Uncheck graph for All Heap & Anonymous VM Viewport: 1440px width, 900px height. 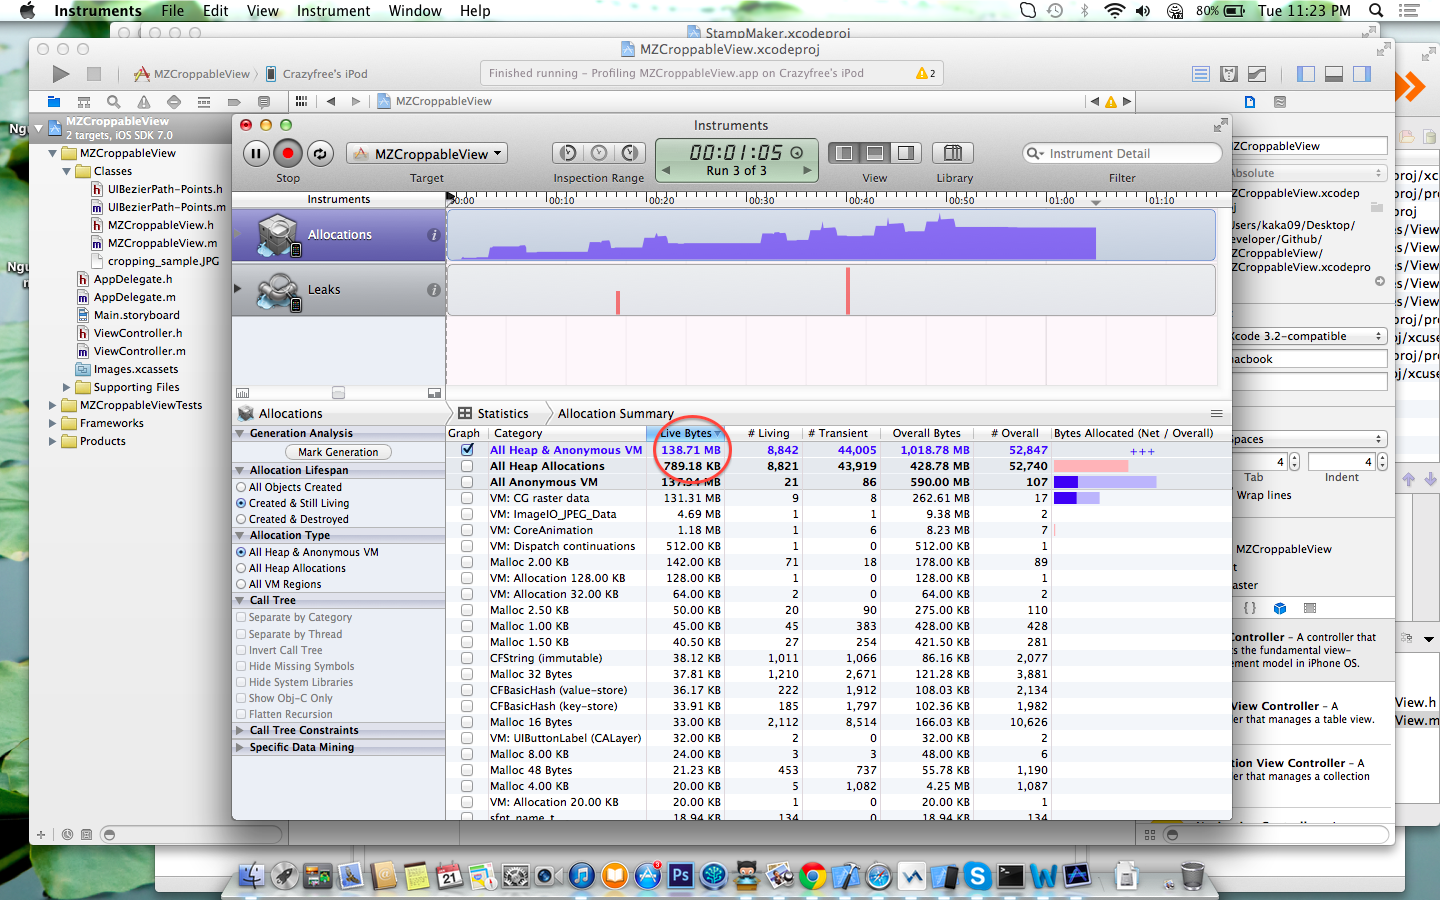point(467,450)
